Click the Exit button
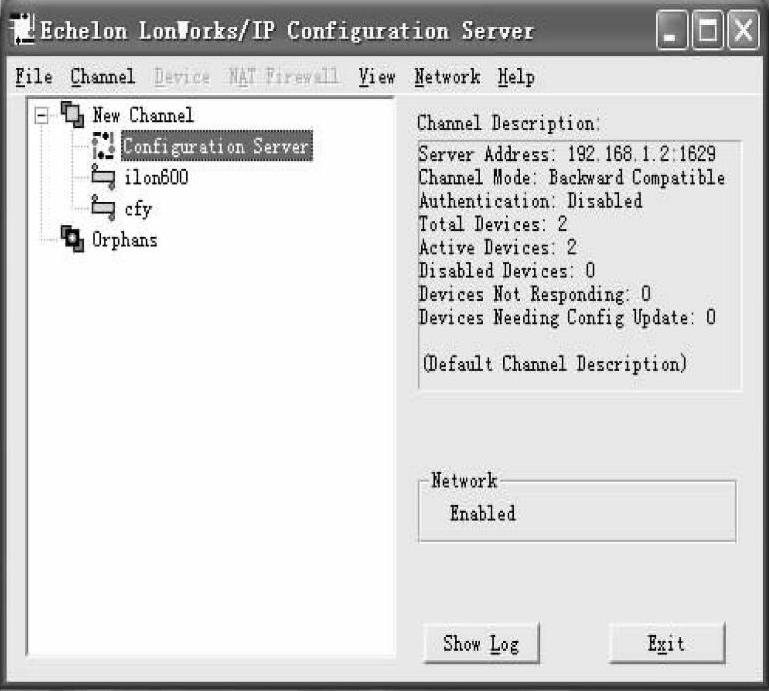Viewport: 769px width, 691px height. (666, 643)
